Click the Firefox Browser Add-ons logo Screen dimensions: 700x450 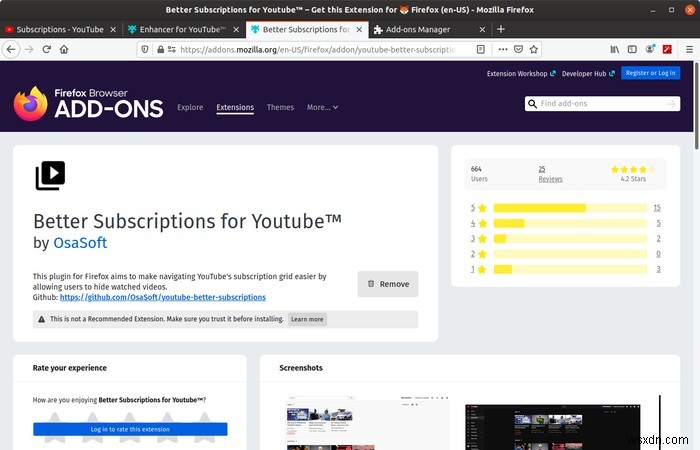click(x=88, y=104)
